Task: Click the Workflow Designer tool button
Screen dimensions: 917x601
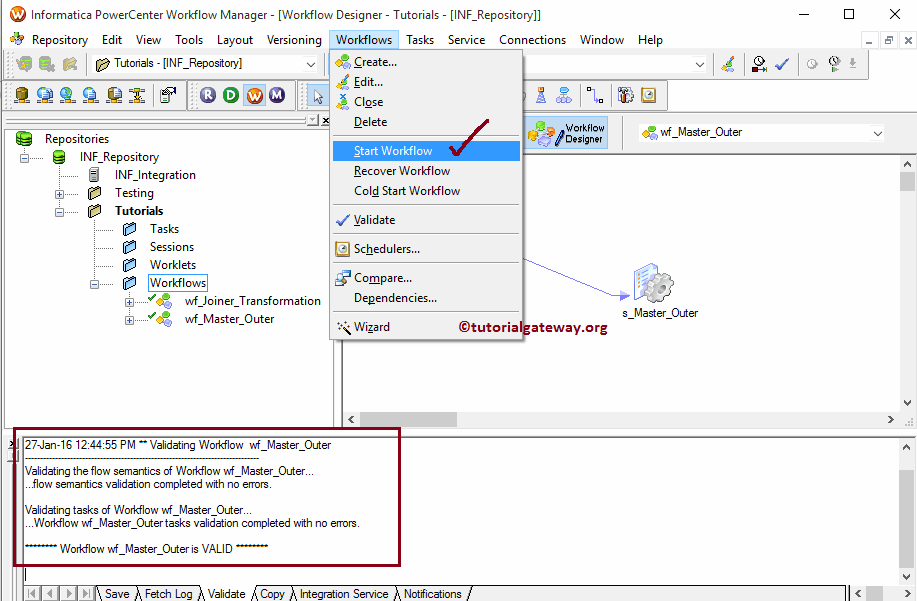Action: click(566, 133)
